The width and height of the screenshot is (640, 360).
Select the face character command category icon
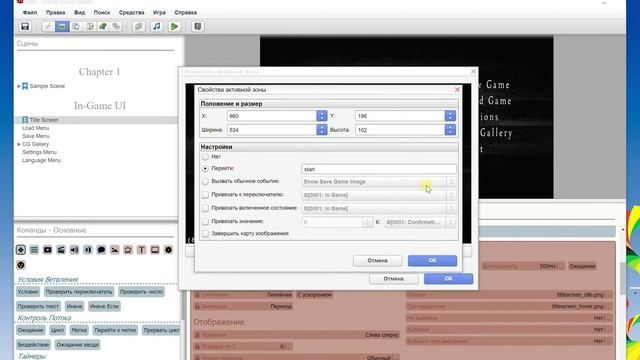pyautogui.click(x=21, y=265)
